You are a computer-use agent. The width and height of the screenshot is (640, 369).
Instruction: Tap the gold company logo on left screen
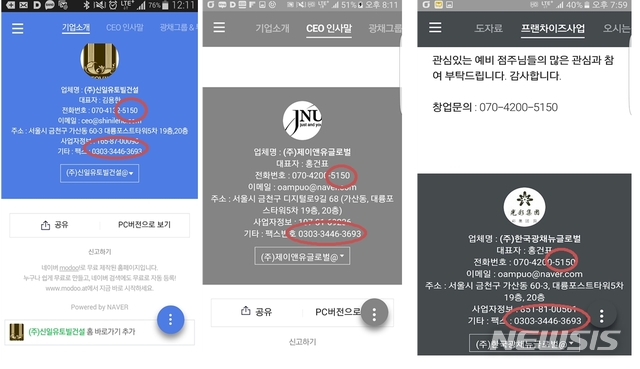tap(100, 60)
